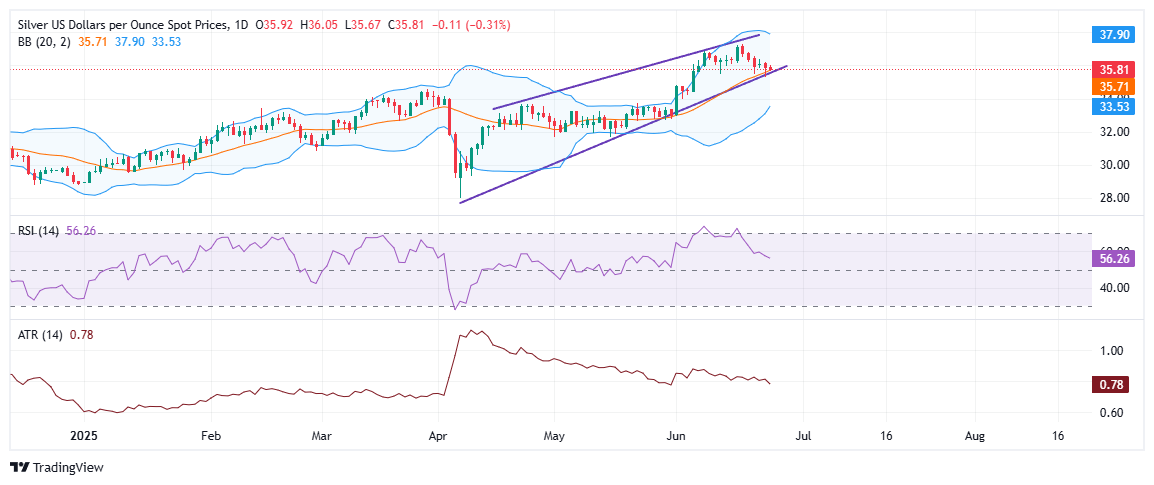
Task: Click the orange 35.71 basis price tag
Action: [1115, 87]
